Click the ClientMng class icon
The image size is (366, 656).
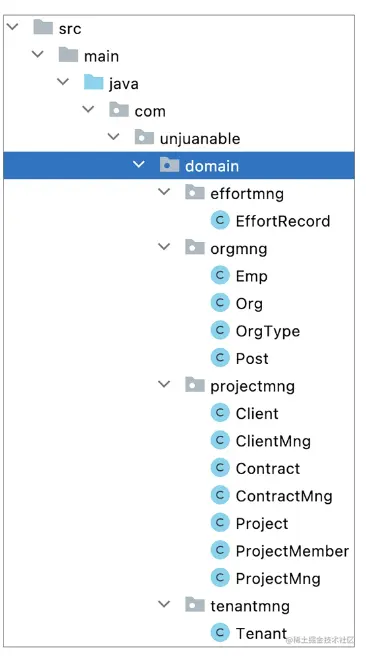[220, 441]
